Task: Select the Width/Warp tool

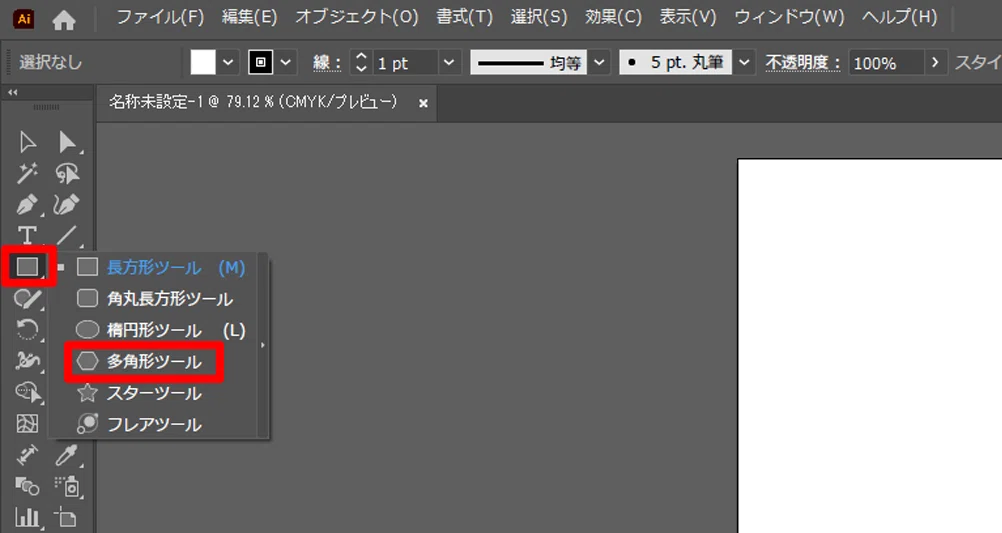Action: pos(27,360)
